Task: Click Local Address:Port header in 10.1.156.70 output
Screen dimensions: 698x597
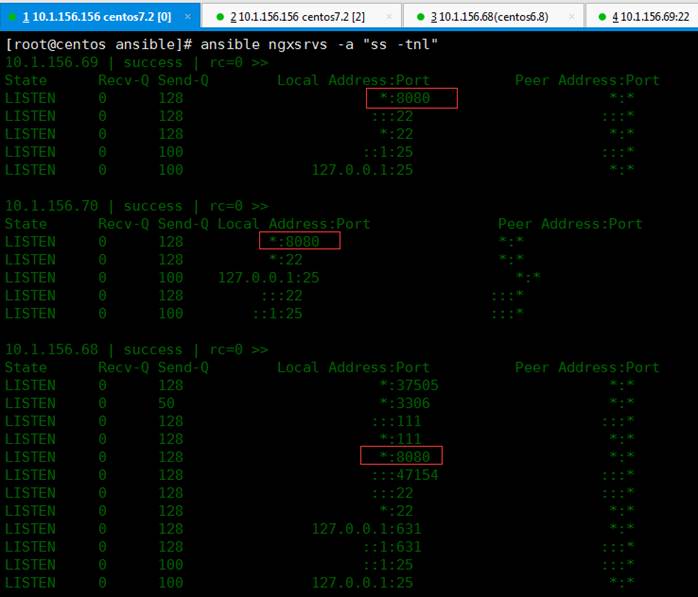Action: pyautogui.click(x=294, y=224)
